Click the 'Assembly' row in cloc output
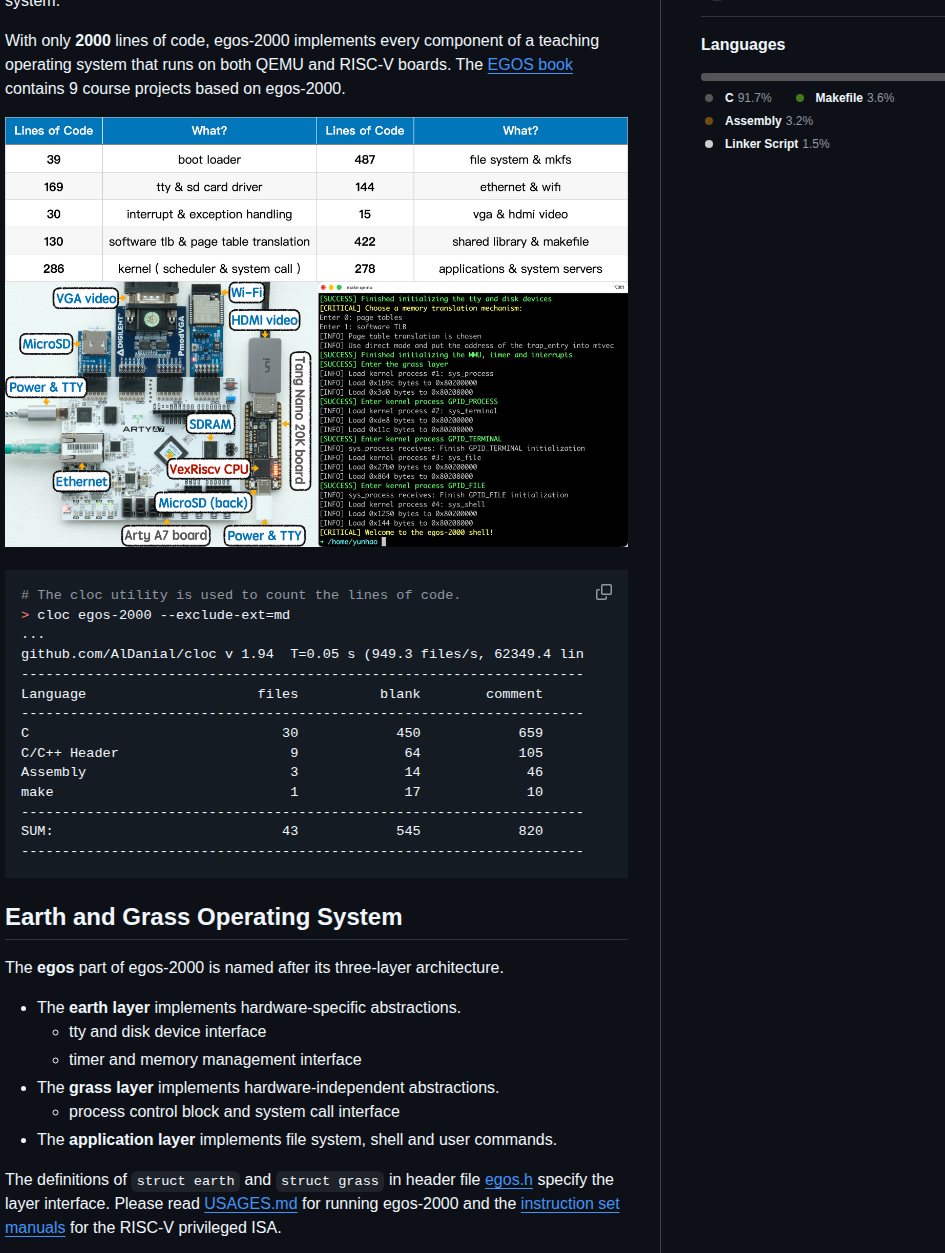 pos(282,772)
